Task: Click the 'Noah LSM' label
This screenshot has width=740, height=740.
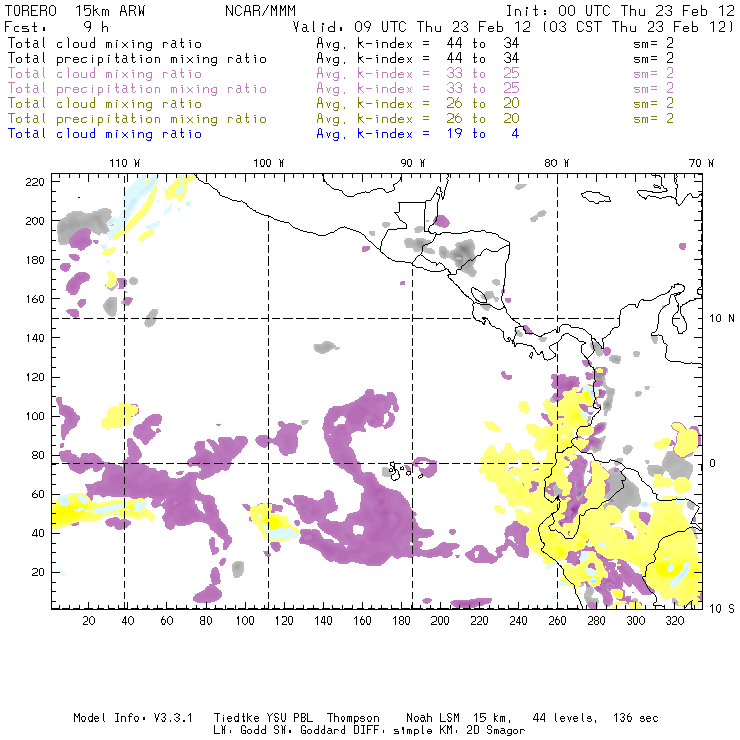Action: click(x=433, y=718)
